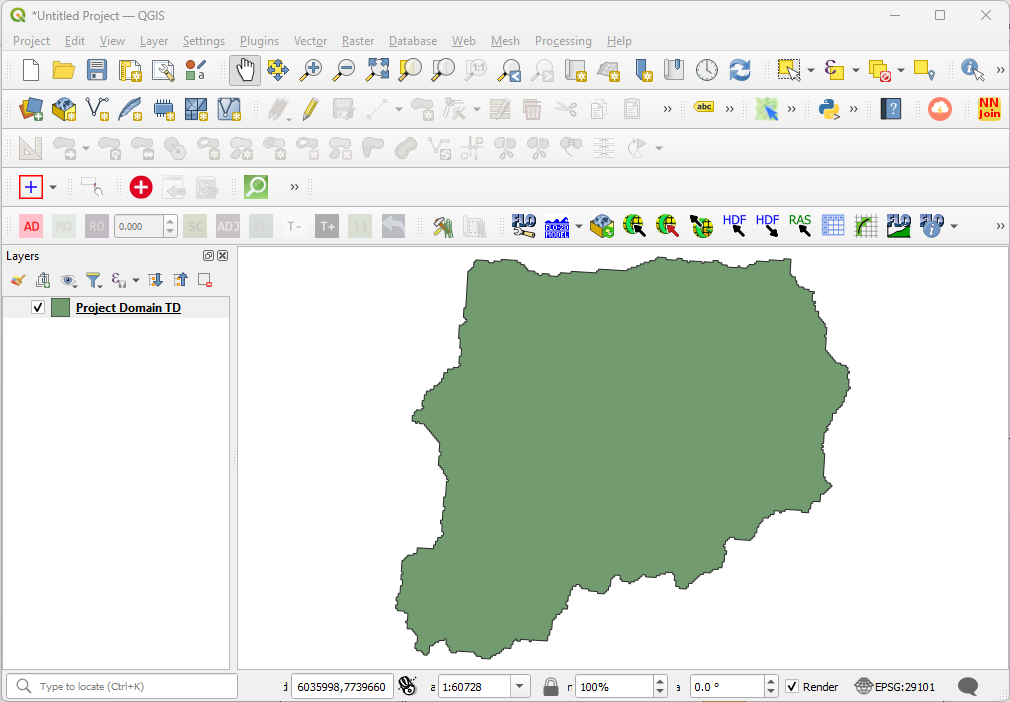Open the filter legend dropdown in Layers panel
This screenshot has height=702, width=1010.
tap(93, 281)
